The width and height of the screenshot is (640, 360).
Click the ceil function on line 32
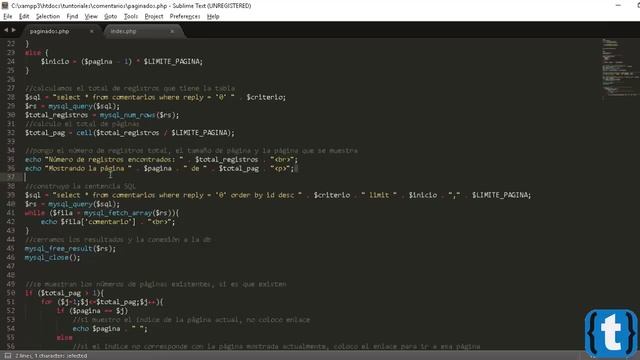pos(84,133)
